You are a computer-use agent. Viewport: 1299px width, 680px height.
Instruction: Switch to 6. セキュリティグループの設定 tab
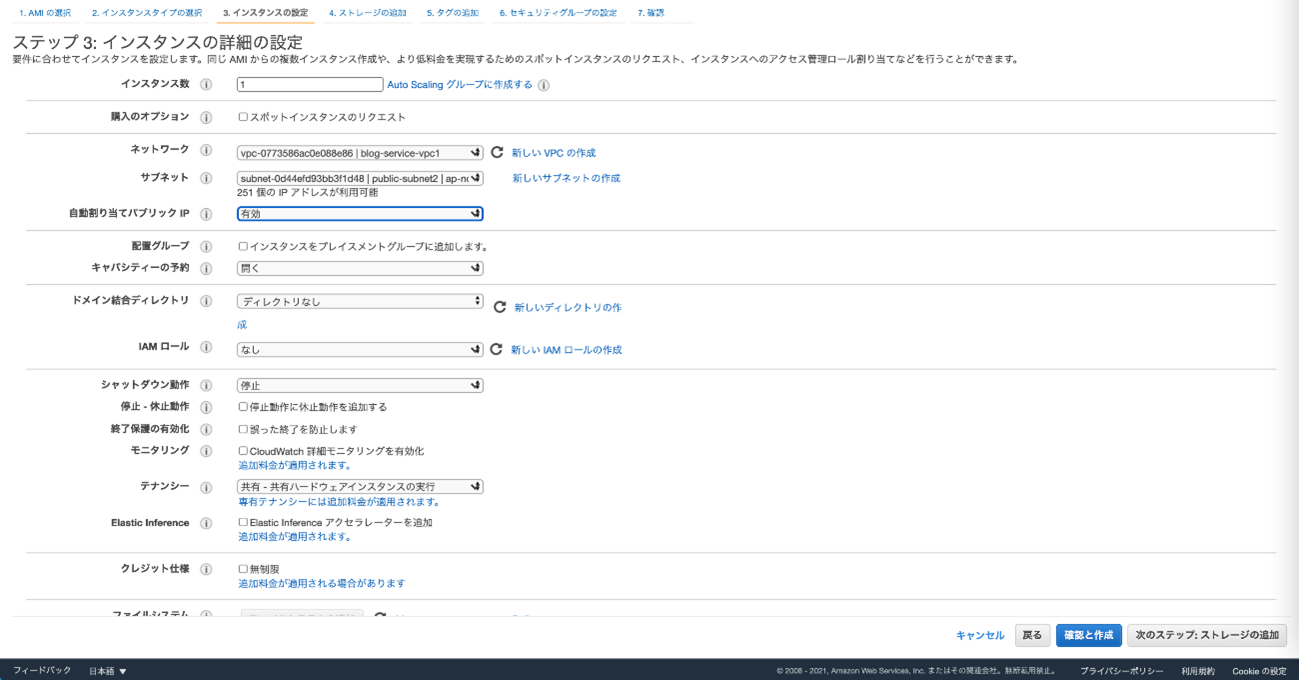557,13
